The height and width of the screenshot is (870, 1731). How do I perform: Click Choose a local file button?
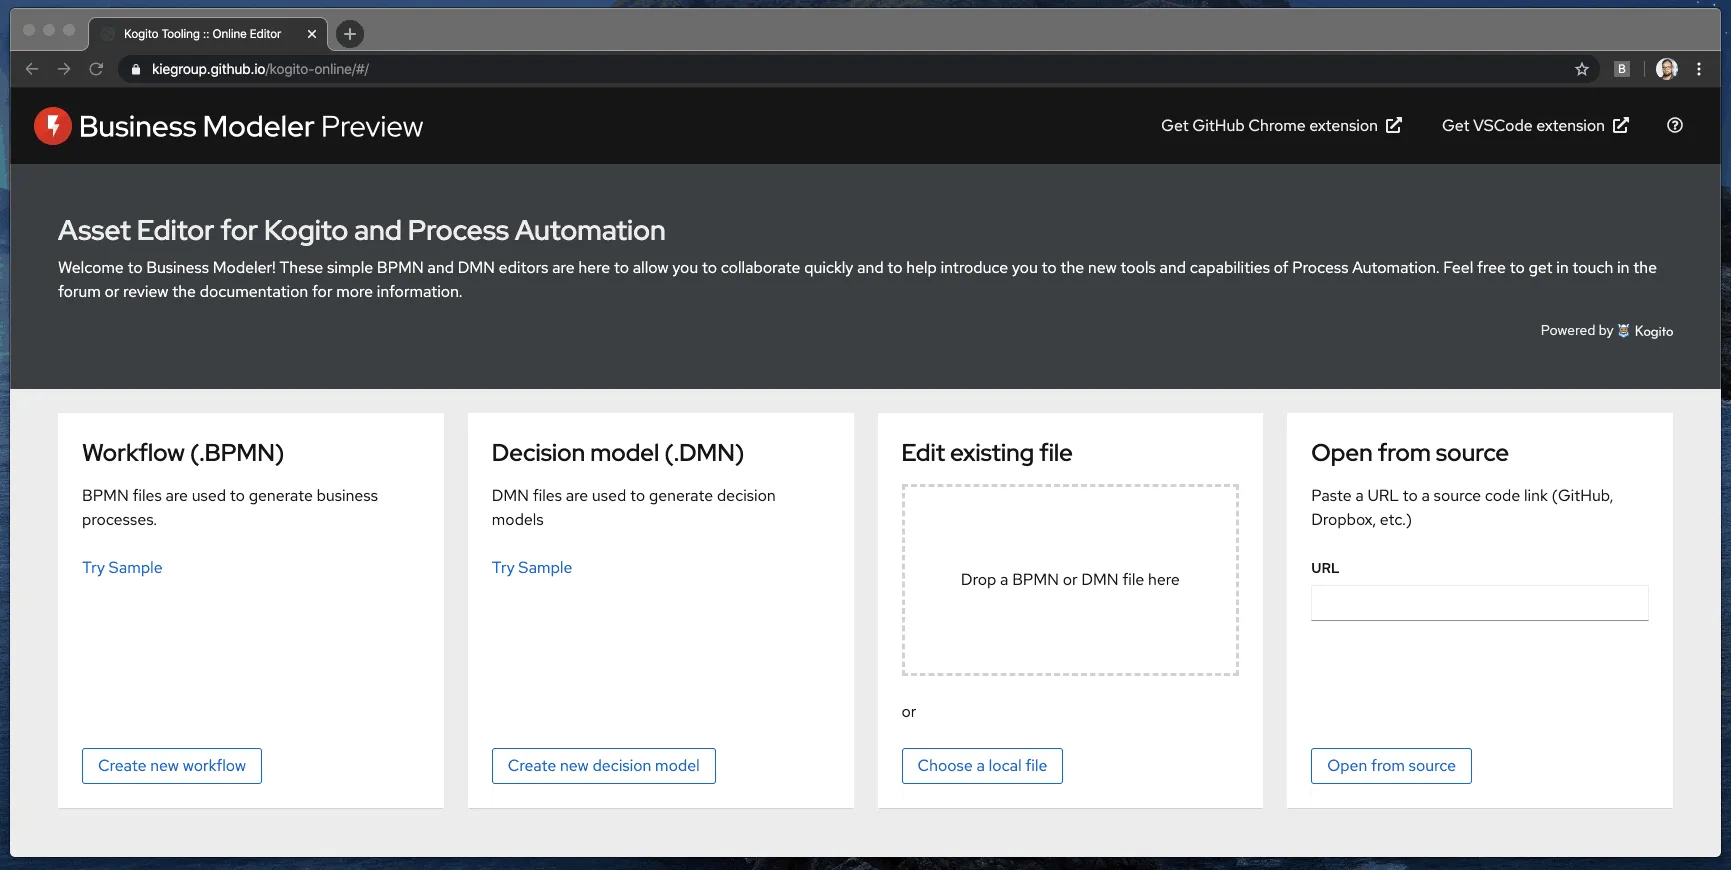click(x=982, y=766)
